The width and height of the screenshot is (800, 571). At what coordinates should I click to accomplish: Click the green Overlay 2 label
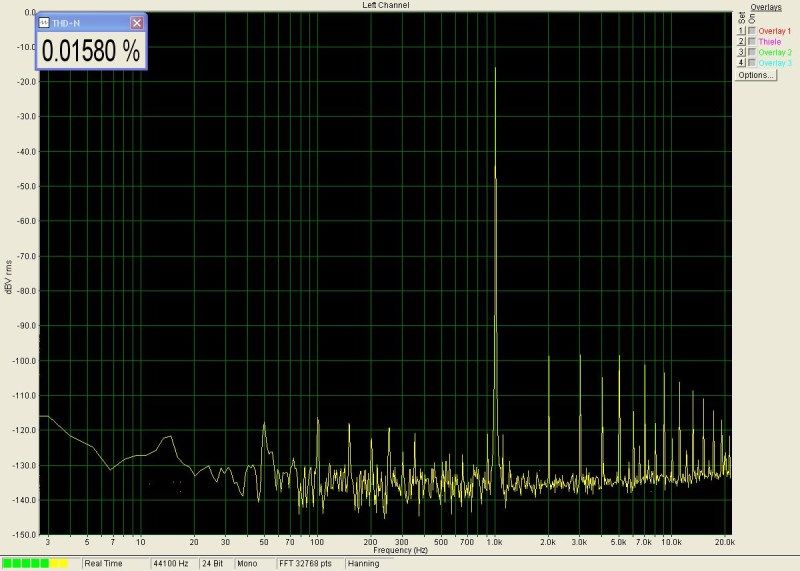pyautogui.click(x=775, y=53)
